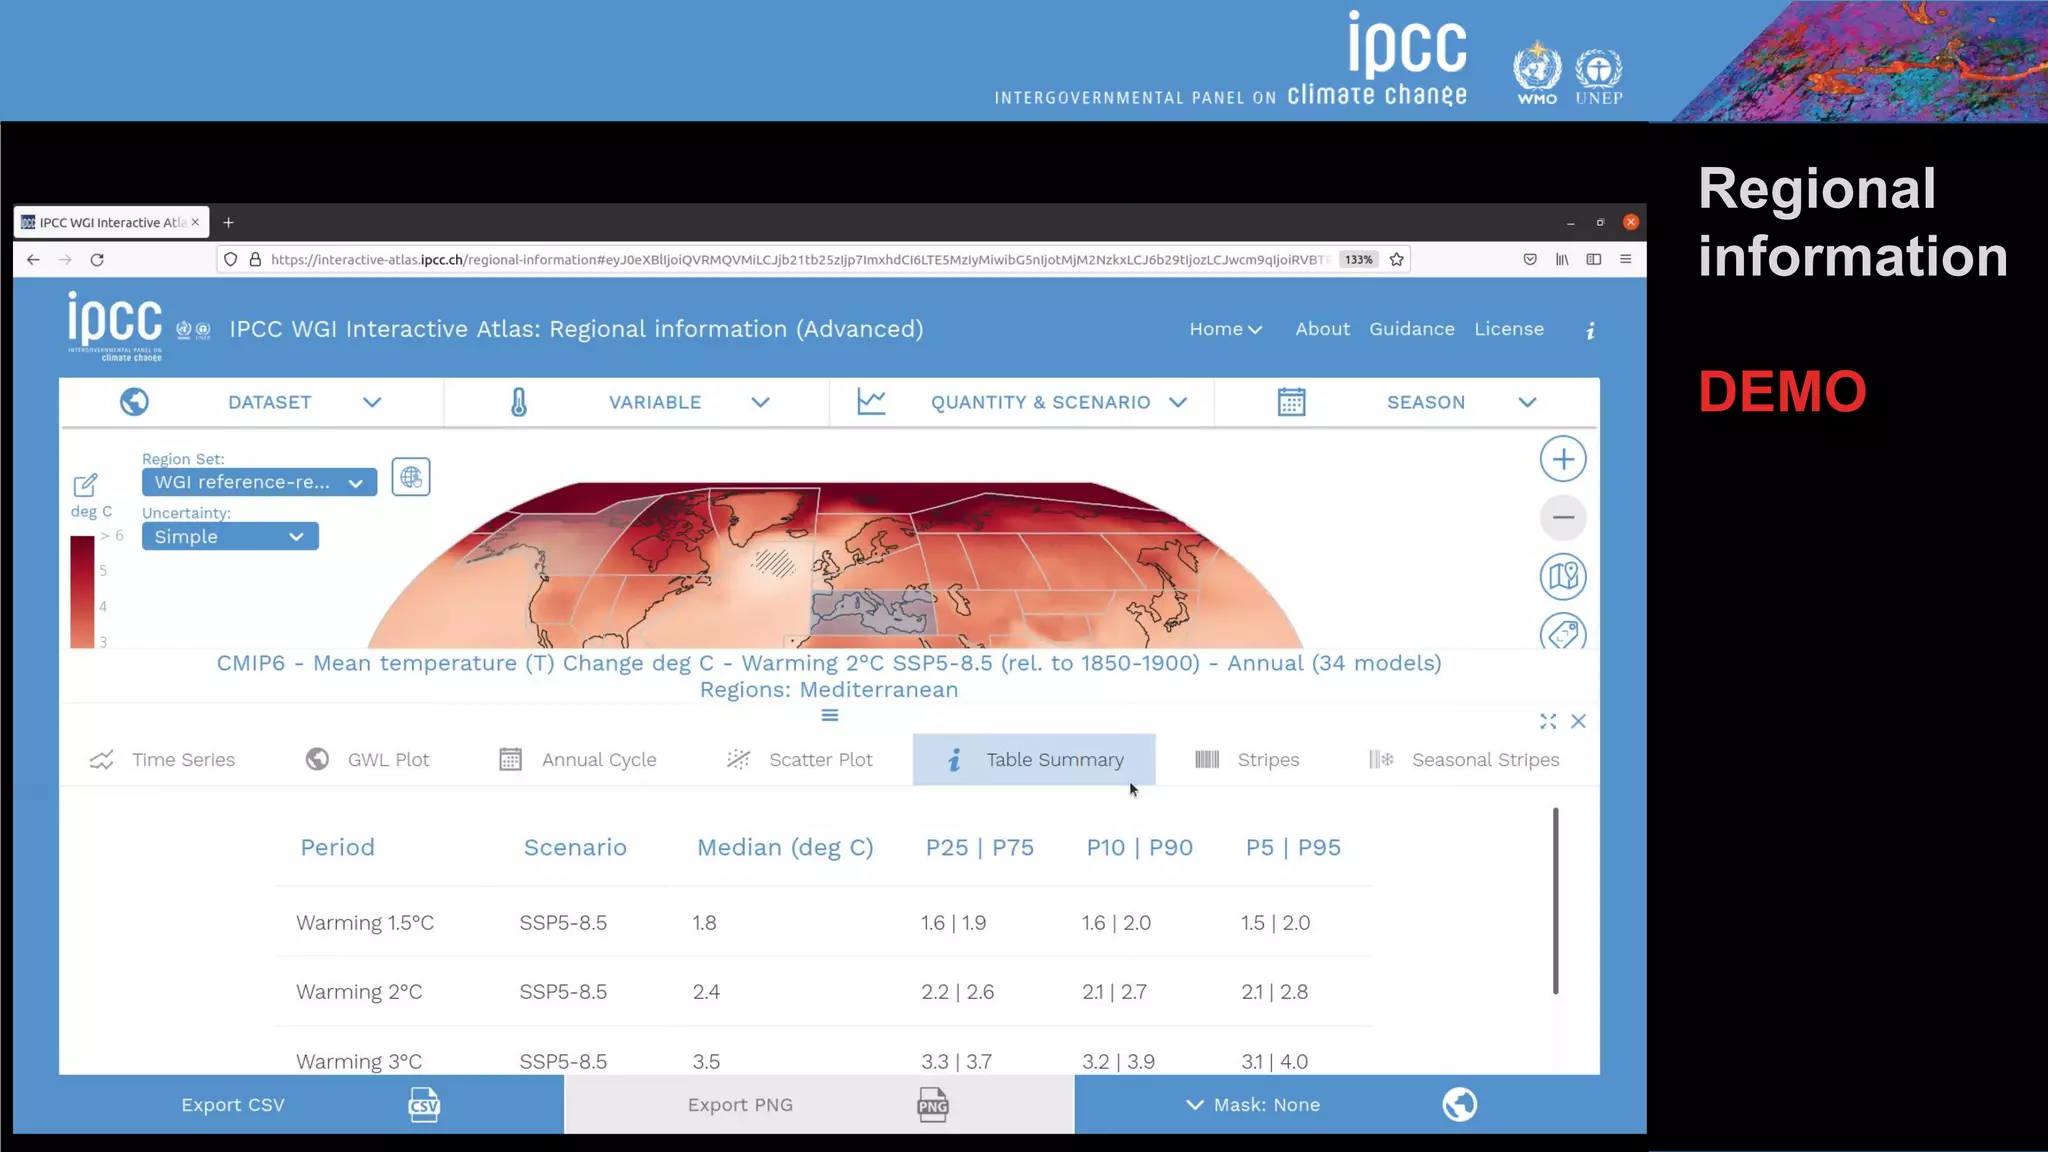
Task: Switch to the Annual Cycle tab
Action: pyautogui.click(x=578, y=760)
